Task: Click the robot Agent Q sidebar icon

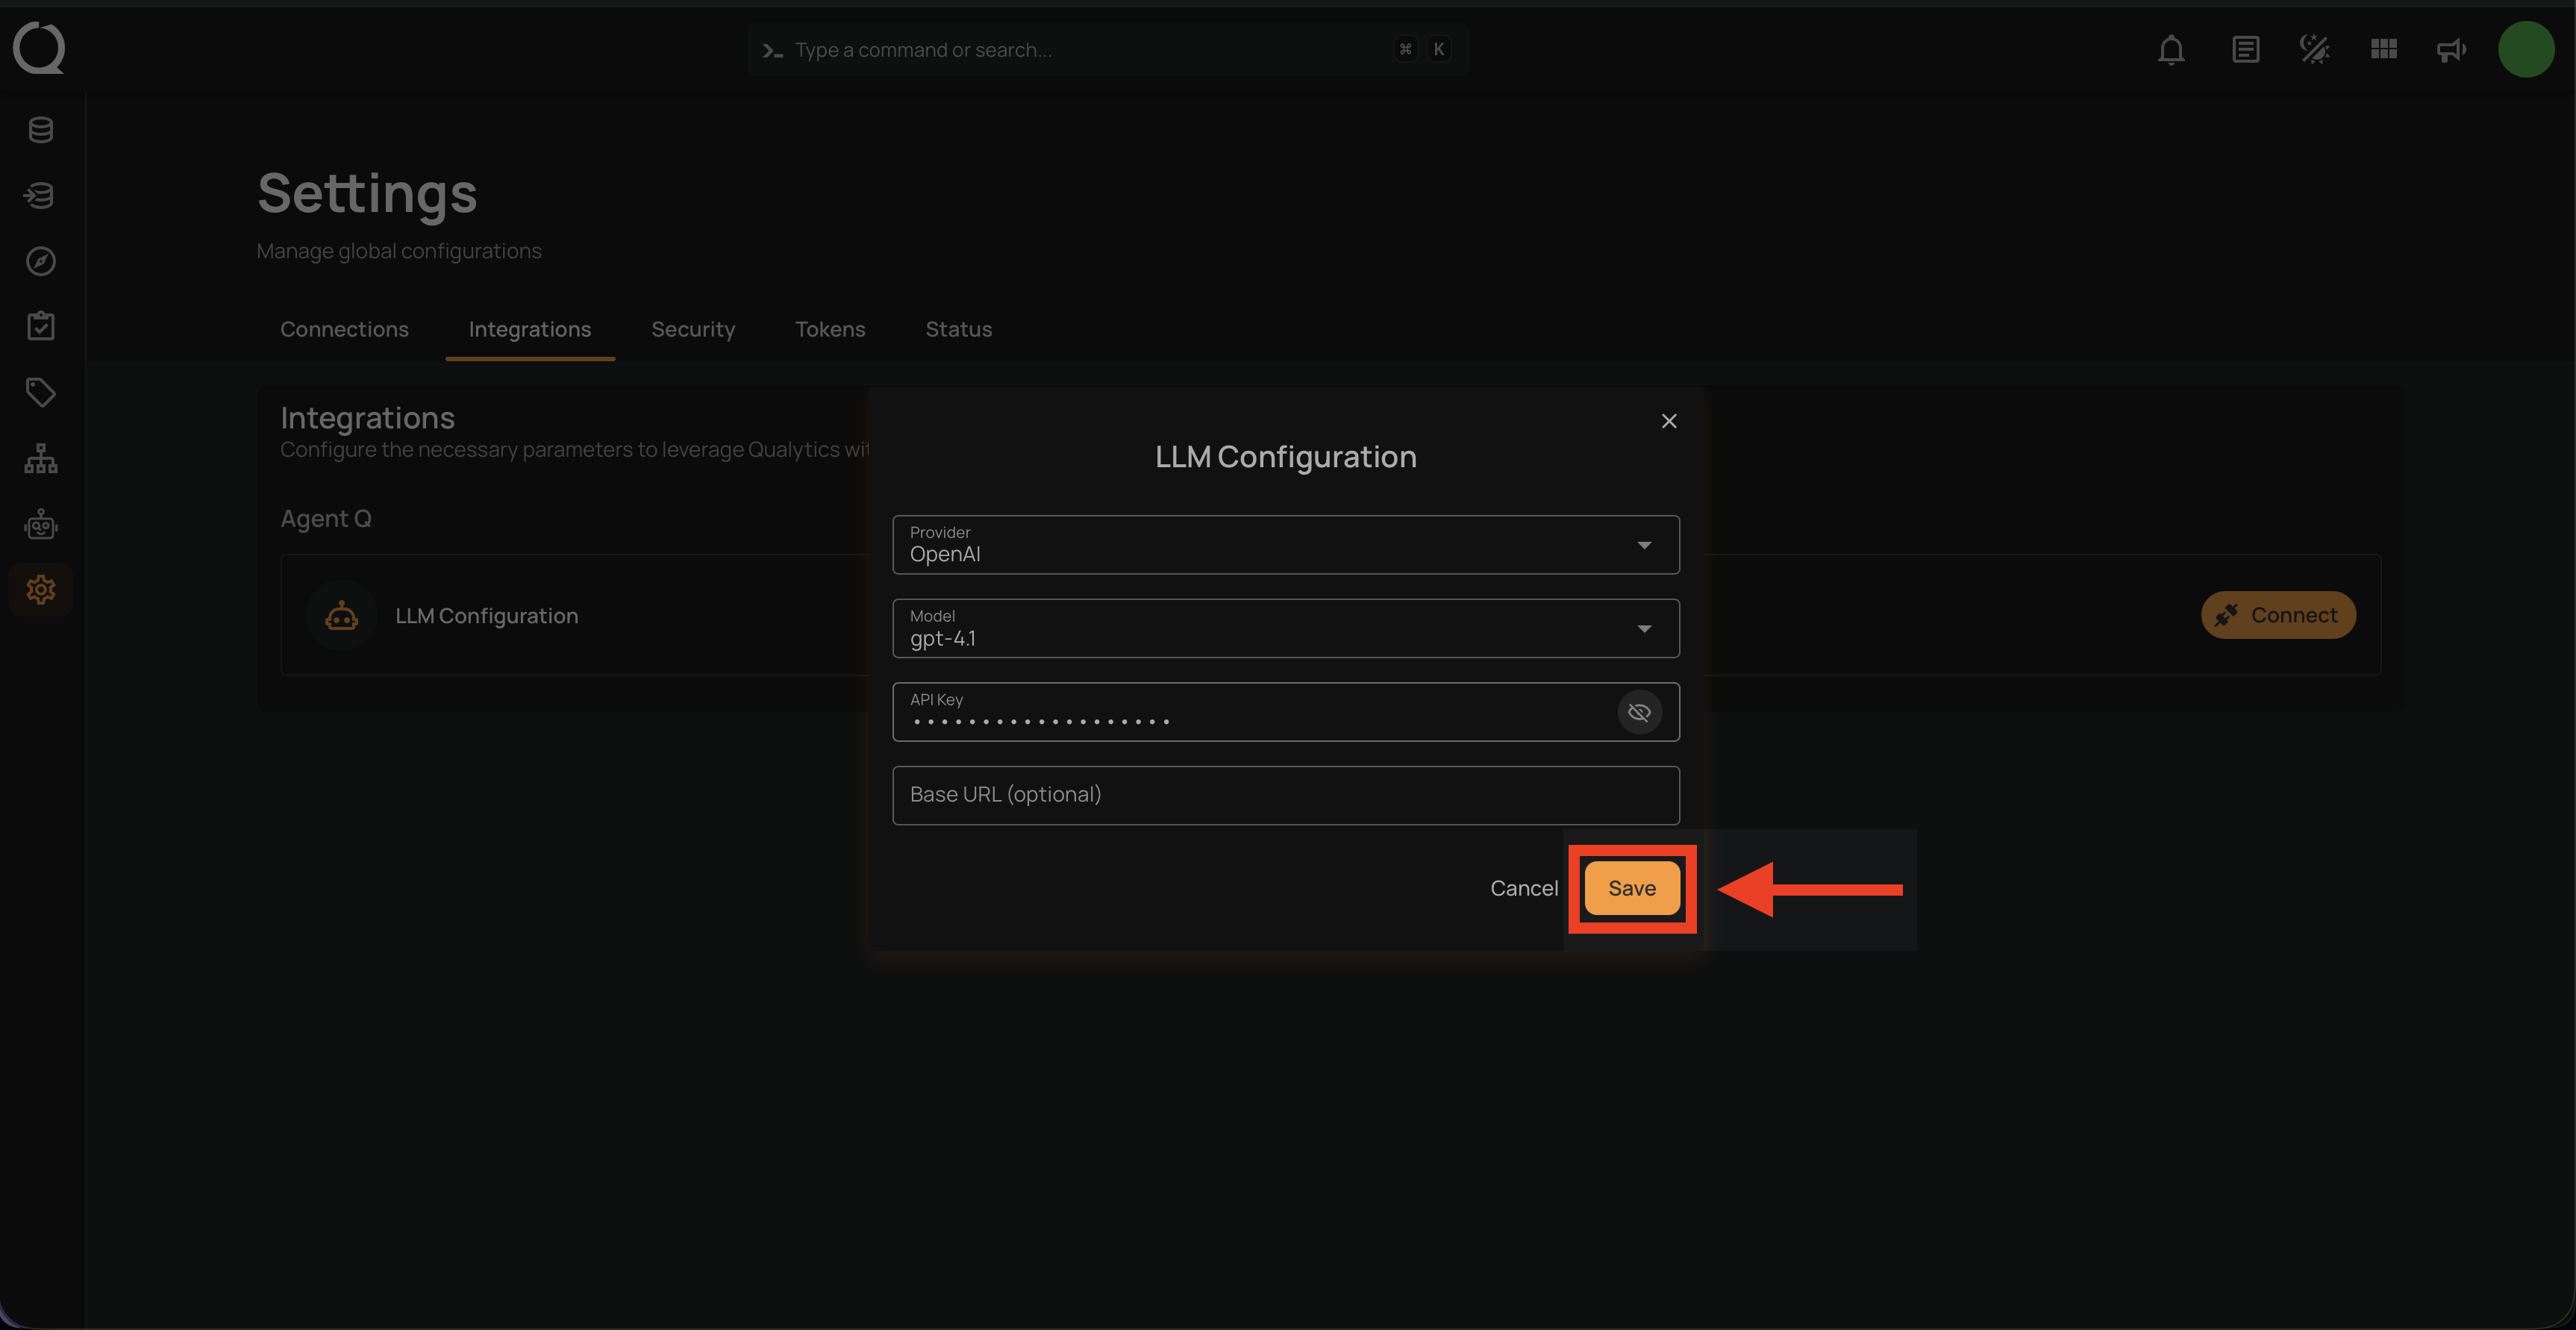Action: (x=41, y=524)
